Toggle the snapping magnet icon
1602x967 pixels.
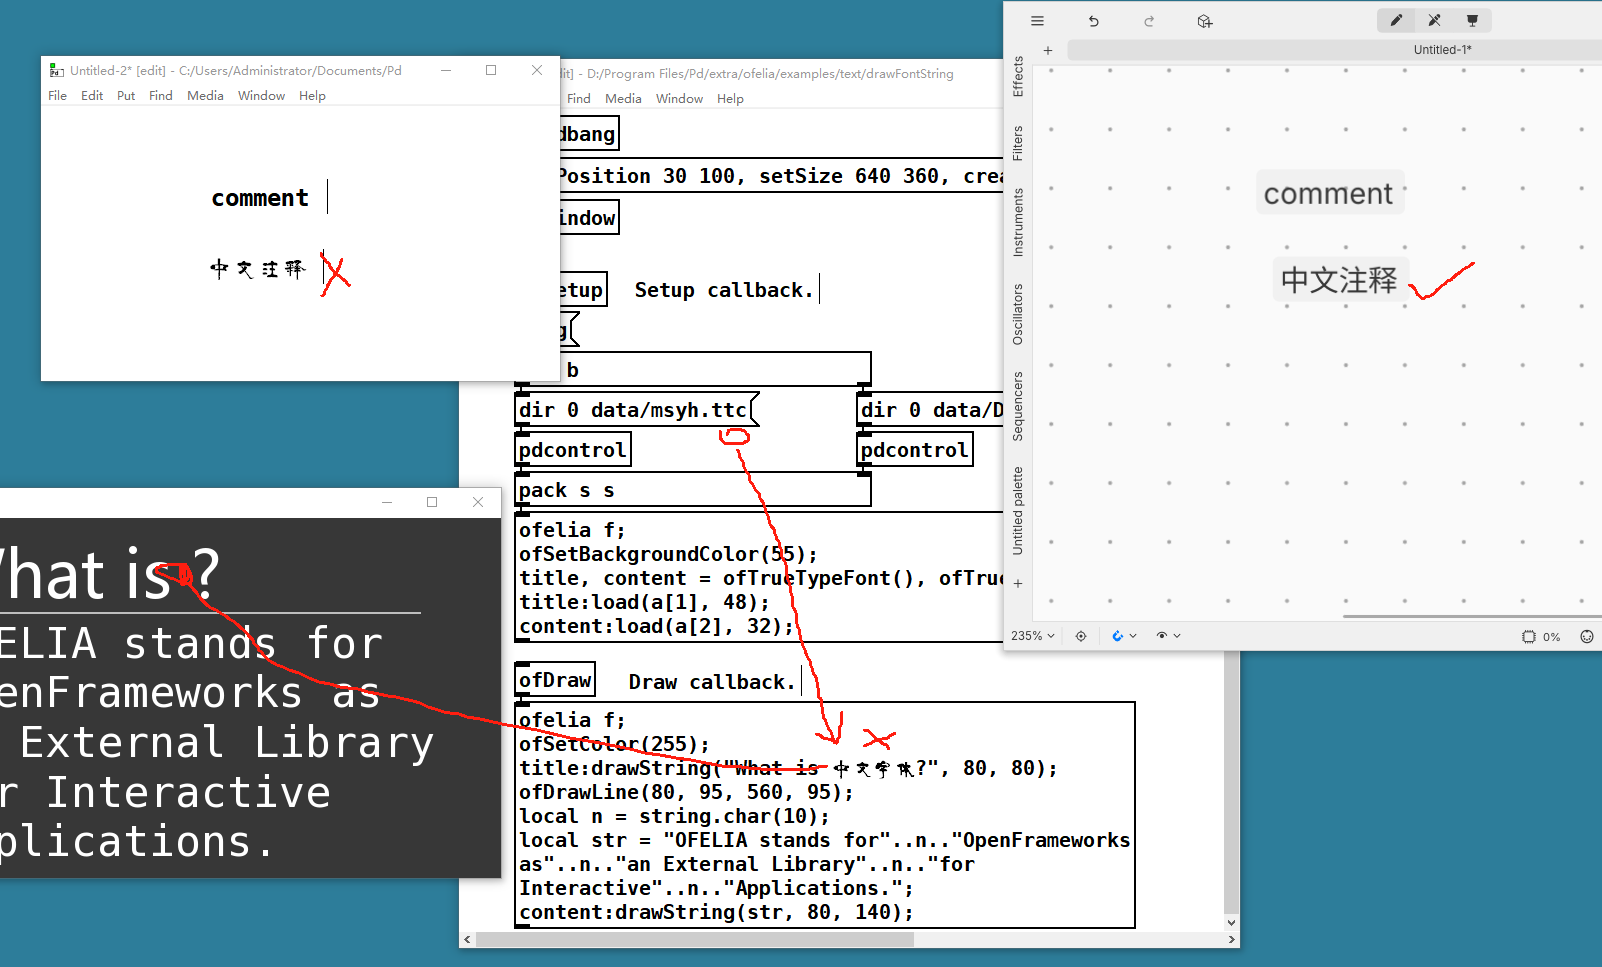click(x=1117, y=636)
